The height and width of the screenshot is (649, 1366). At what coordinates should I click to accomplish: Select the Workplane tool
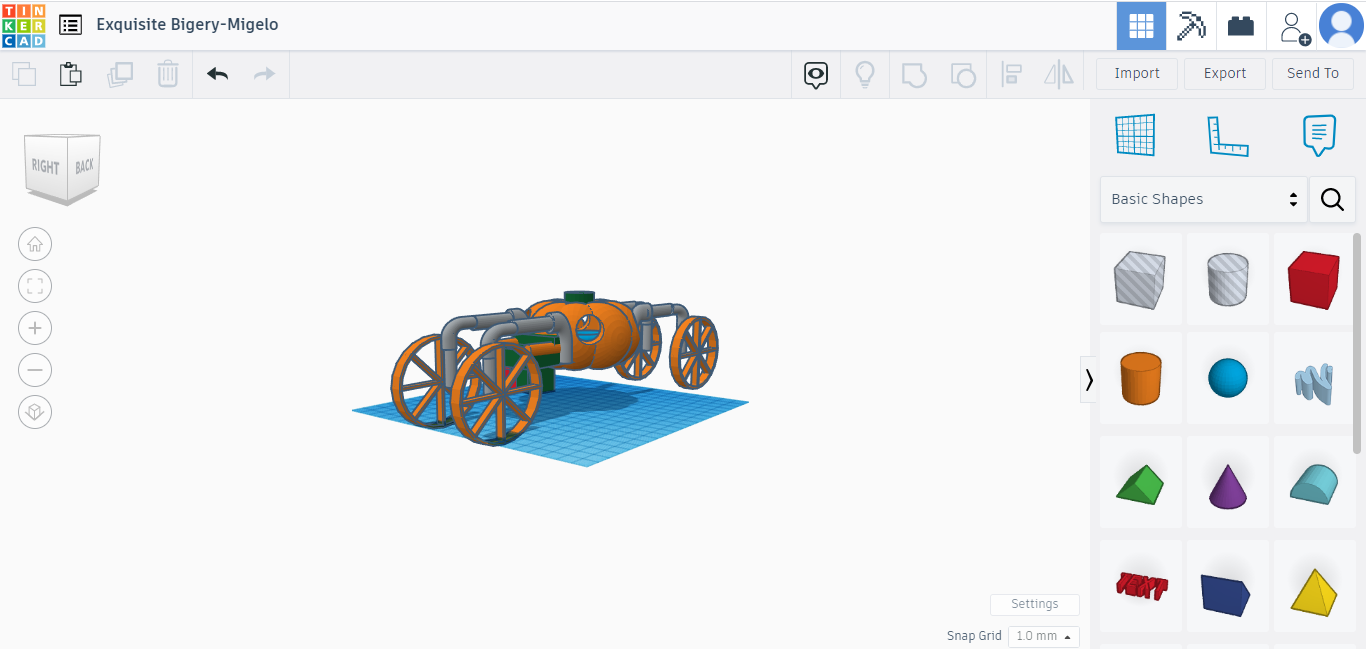coord(1135,133)
